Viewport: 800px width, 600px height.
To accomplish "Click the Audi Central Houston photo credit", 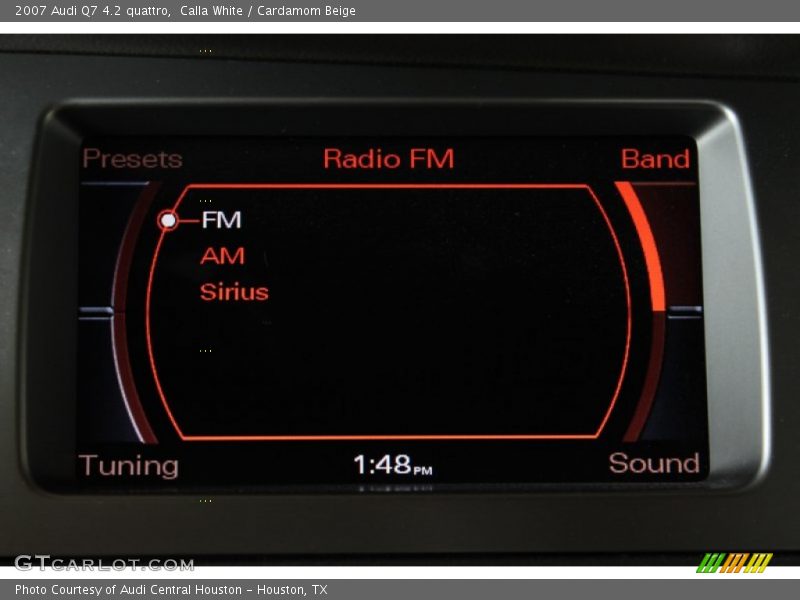I will [171, 590].
